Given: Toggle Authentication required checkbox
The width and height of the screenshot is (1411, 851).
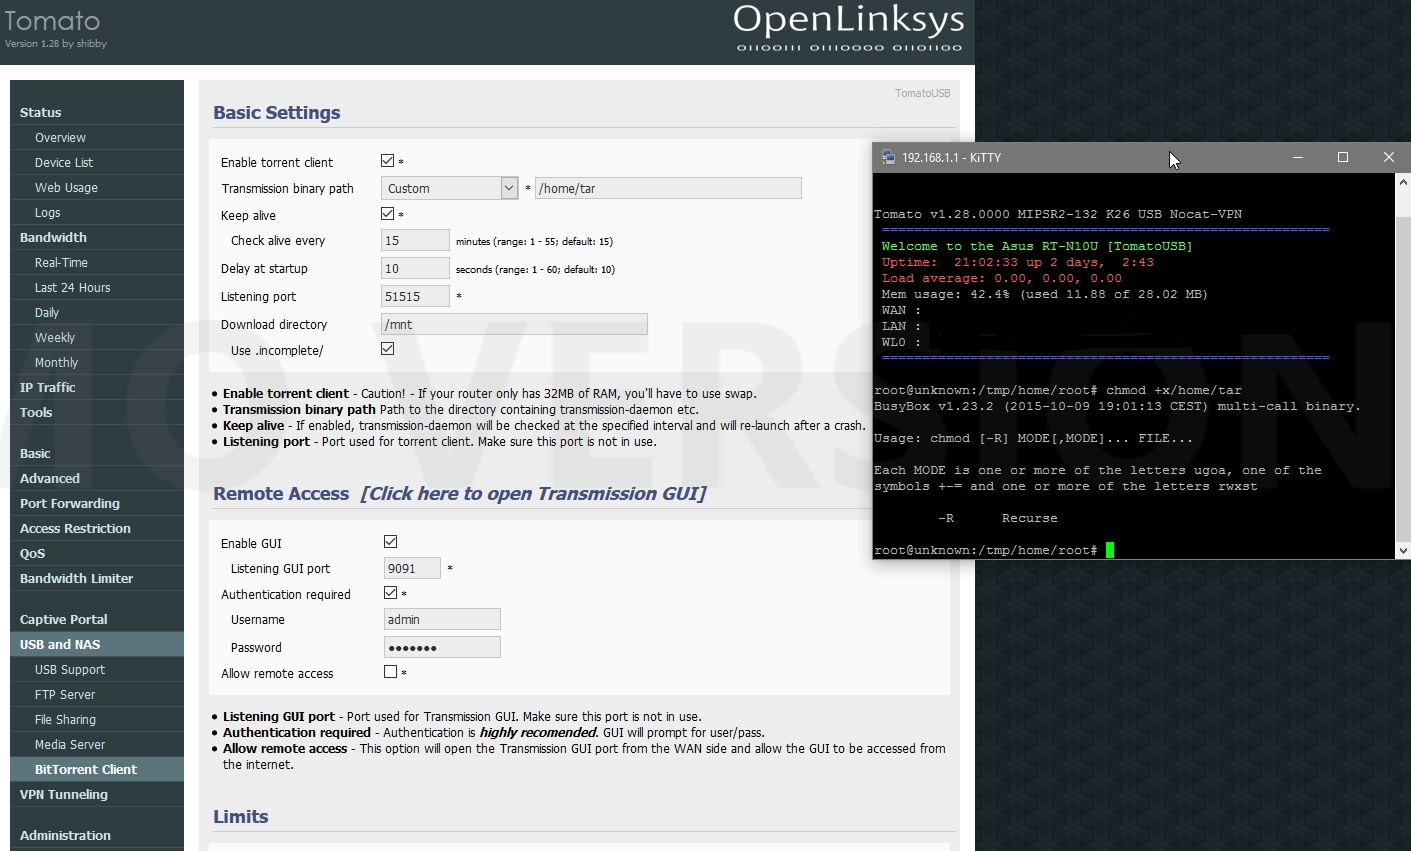Looking at the screenshot, I should (391, 593).
